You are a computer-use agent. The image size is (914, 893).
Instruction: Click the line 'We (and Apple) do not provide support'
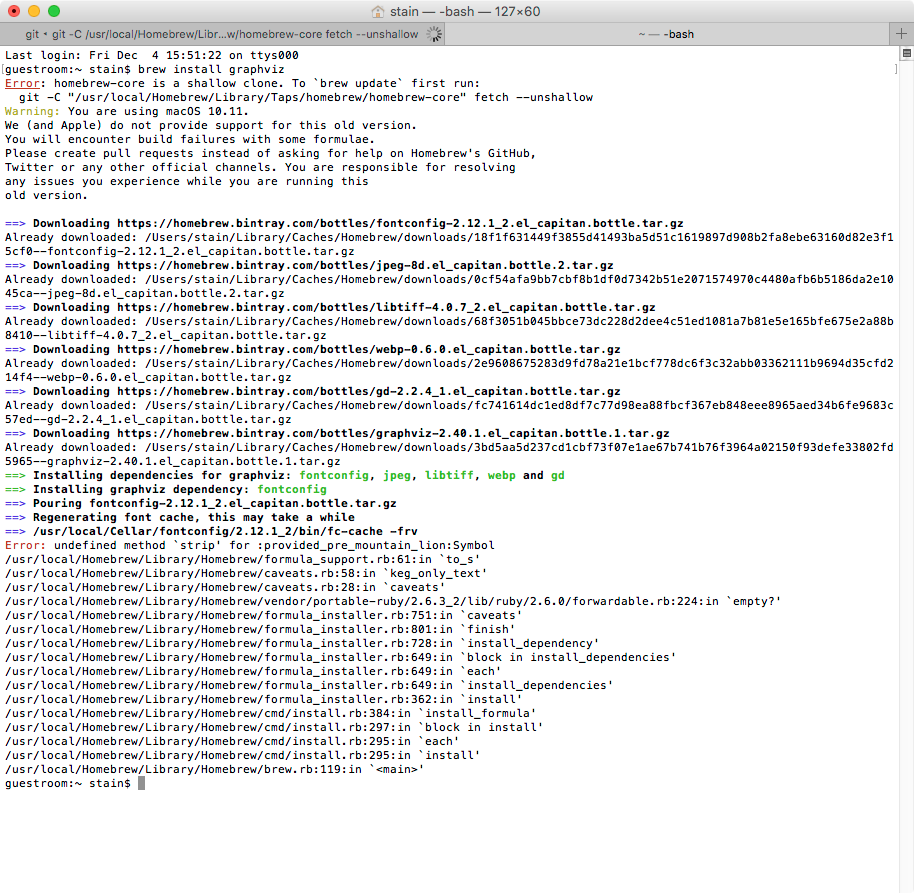pos(210,125)
